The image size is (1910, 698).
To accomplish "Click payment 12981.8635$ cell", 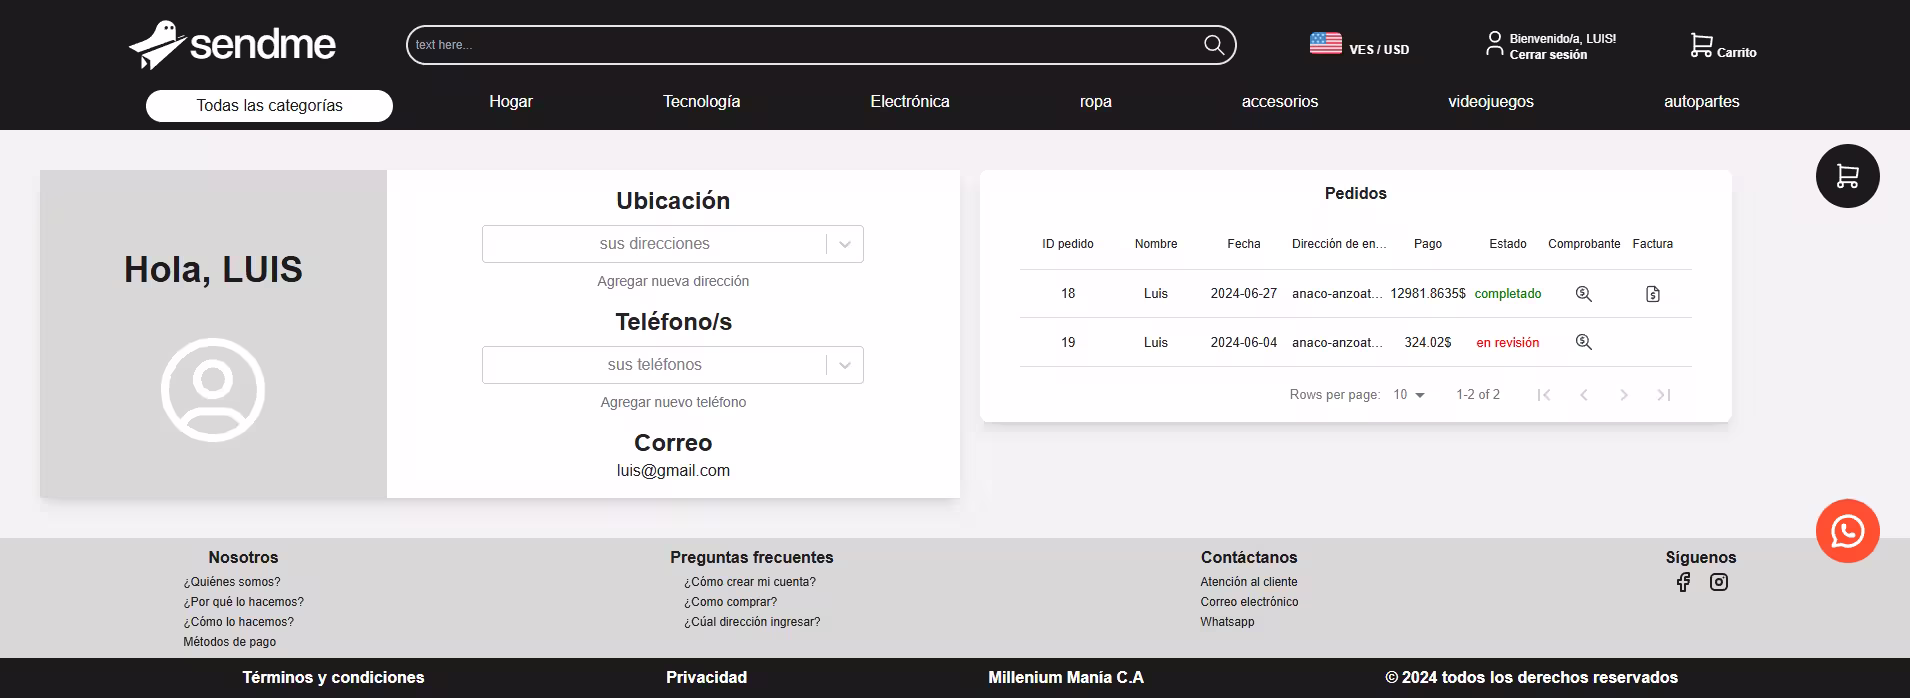I will (x=1427, y=294).
